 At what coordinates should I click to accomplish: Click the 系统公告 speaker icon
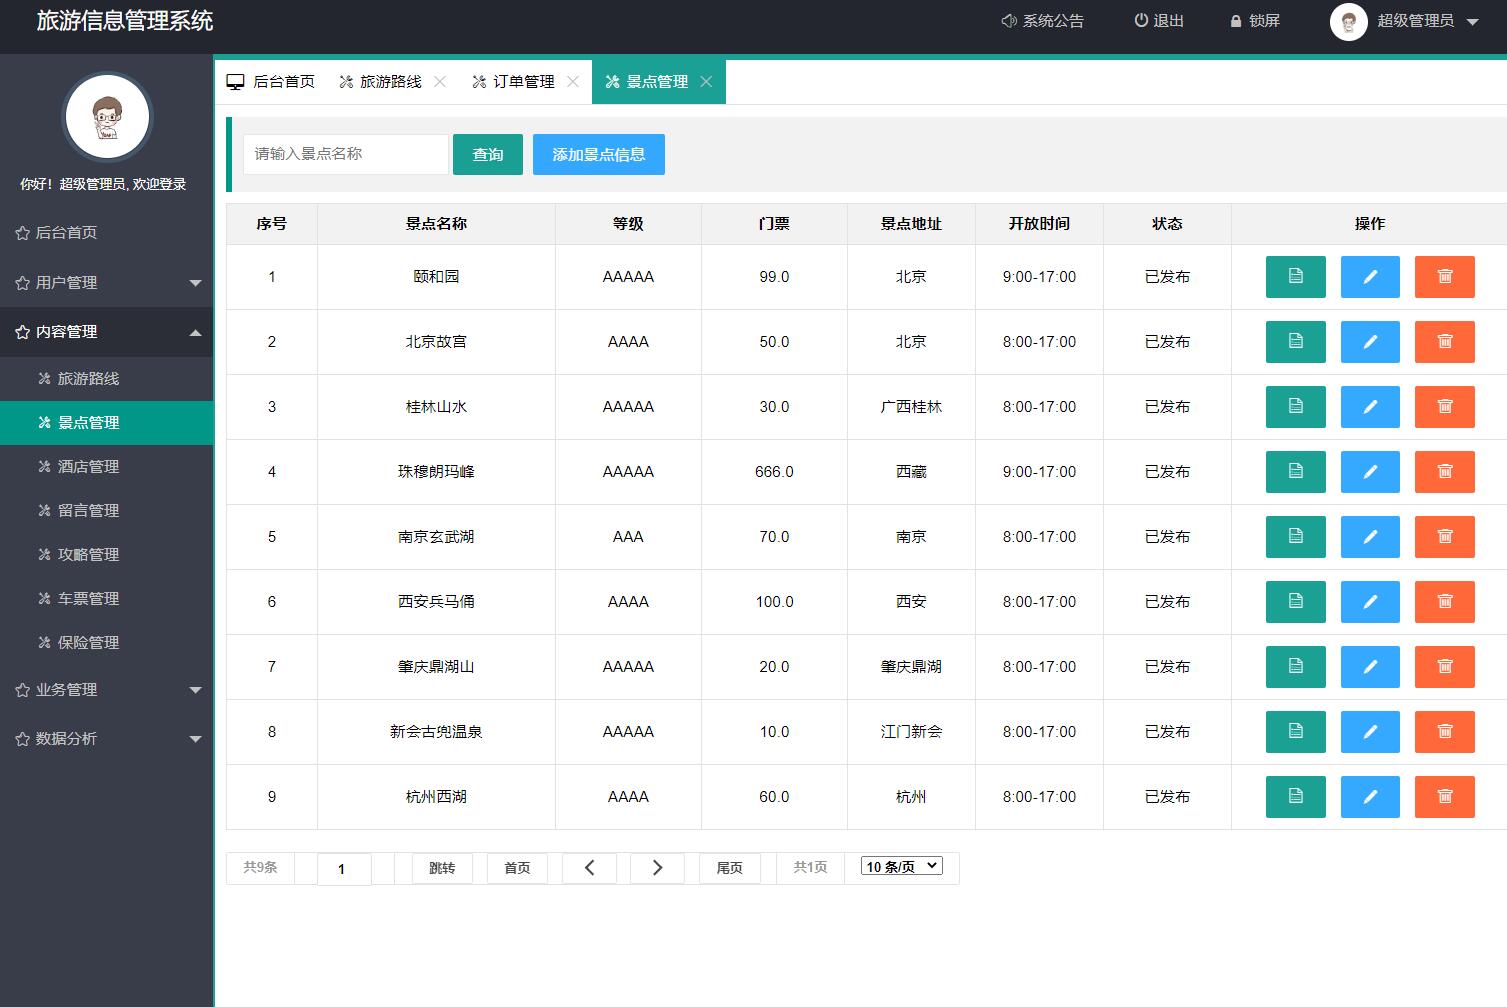(1008, 20)
